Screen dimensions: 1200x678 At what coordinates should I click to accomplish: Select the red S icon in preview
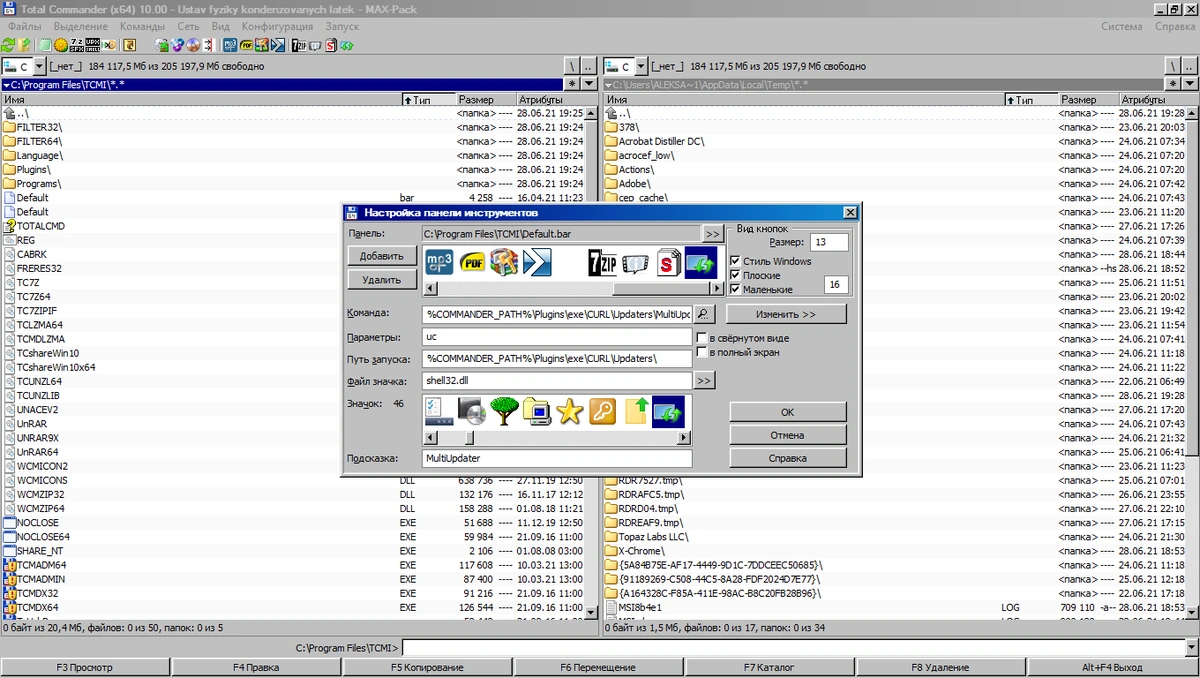pyautogui.click(x=668, y=263)
